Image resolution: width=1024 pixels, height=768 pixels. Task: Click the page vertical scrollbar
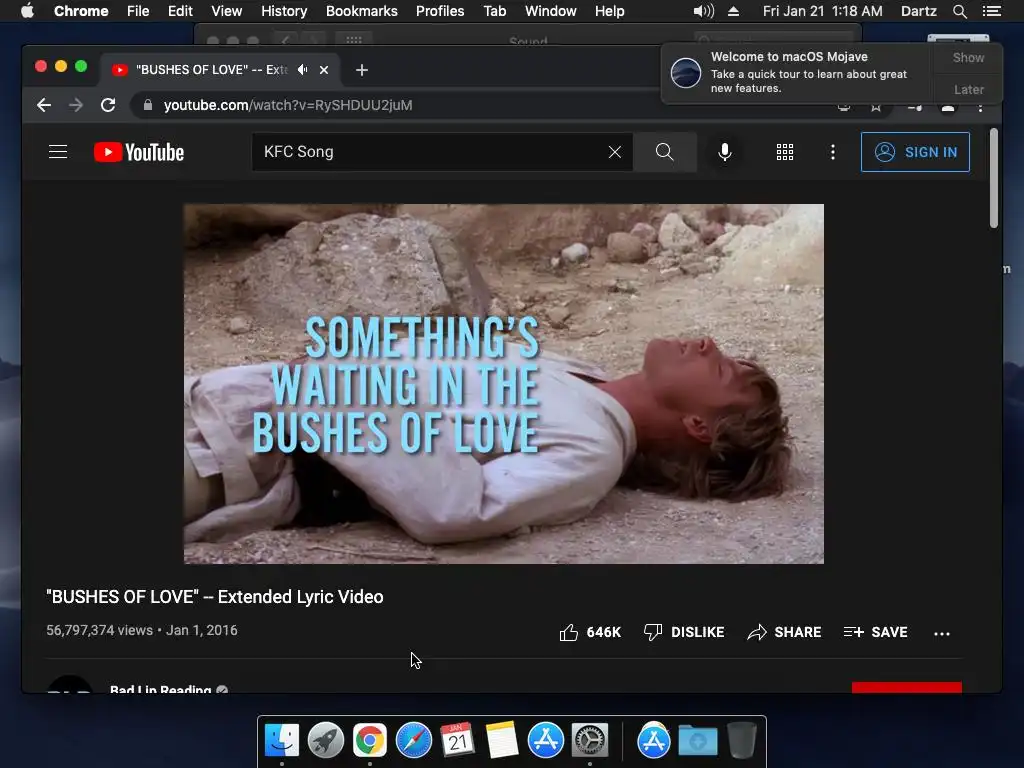tap(993, 178)
